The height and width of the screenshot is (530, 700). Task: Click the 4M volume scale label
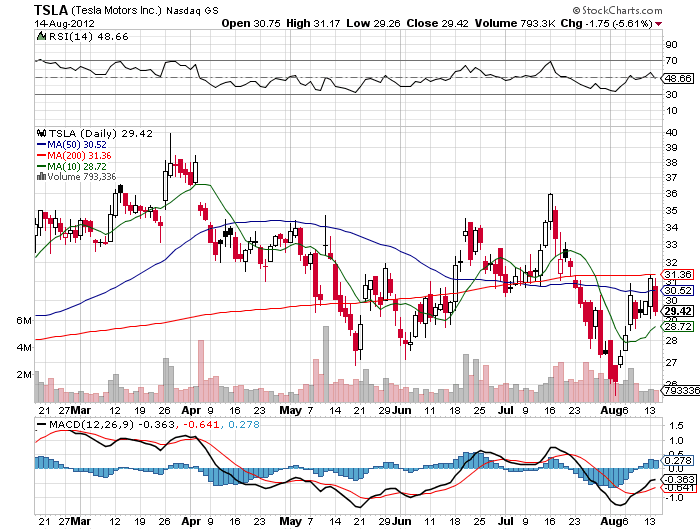point(24,347)
